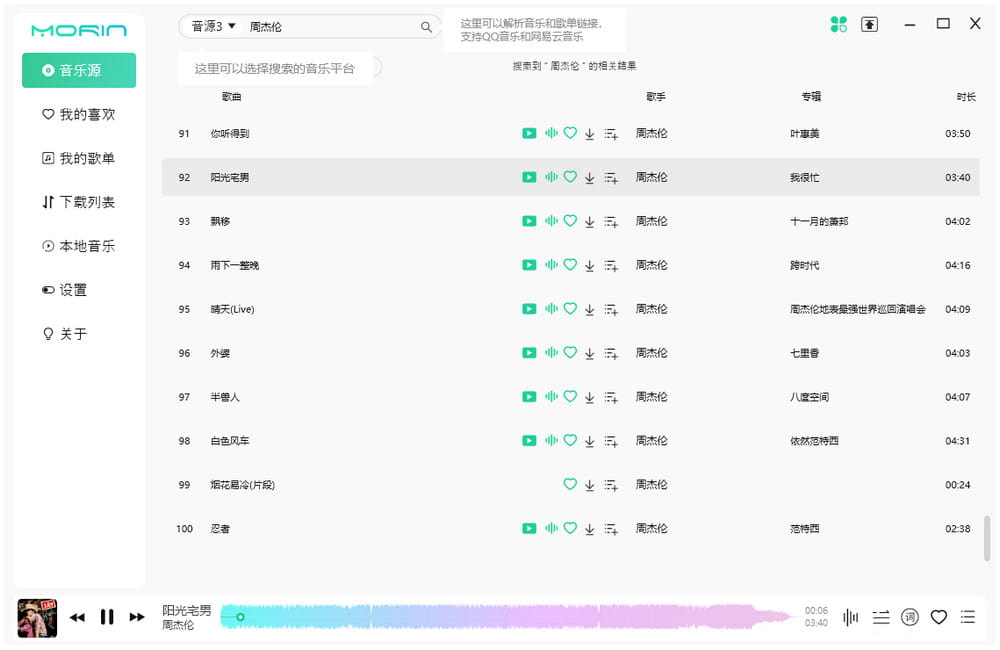Toggle like for the playing track
This screenshot has height=650, width=1000.
(x=938, y=617)
